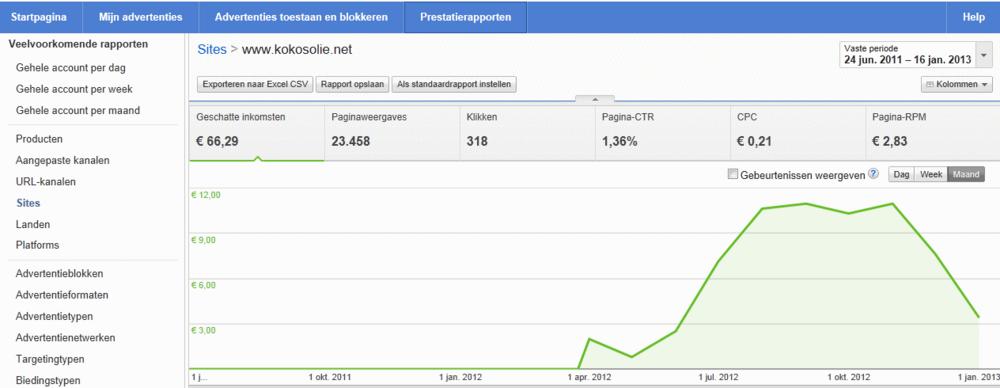Open the Landen report
The height and width of the screenshot is (388, 1000).
[x=33, y=224]
